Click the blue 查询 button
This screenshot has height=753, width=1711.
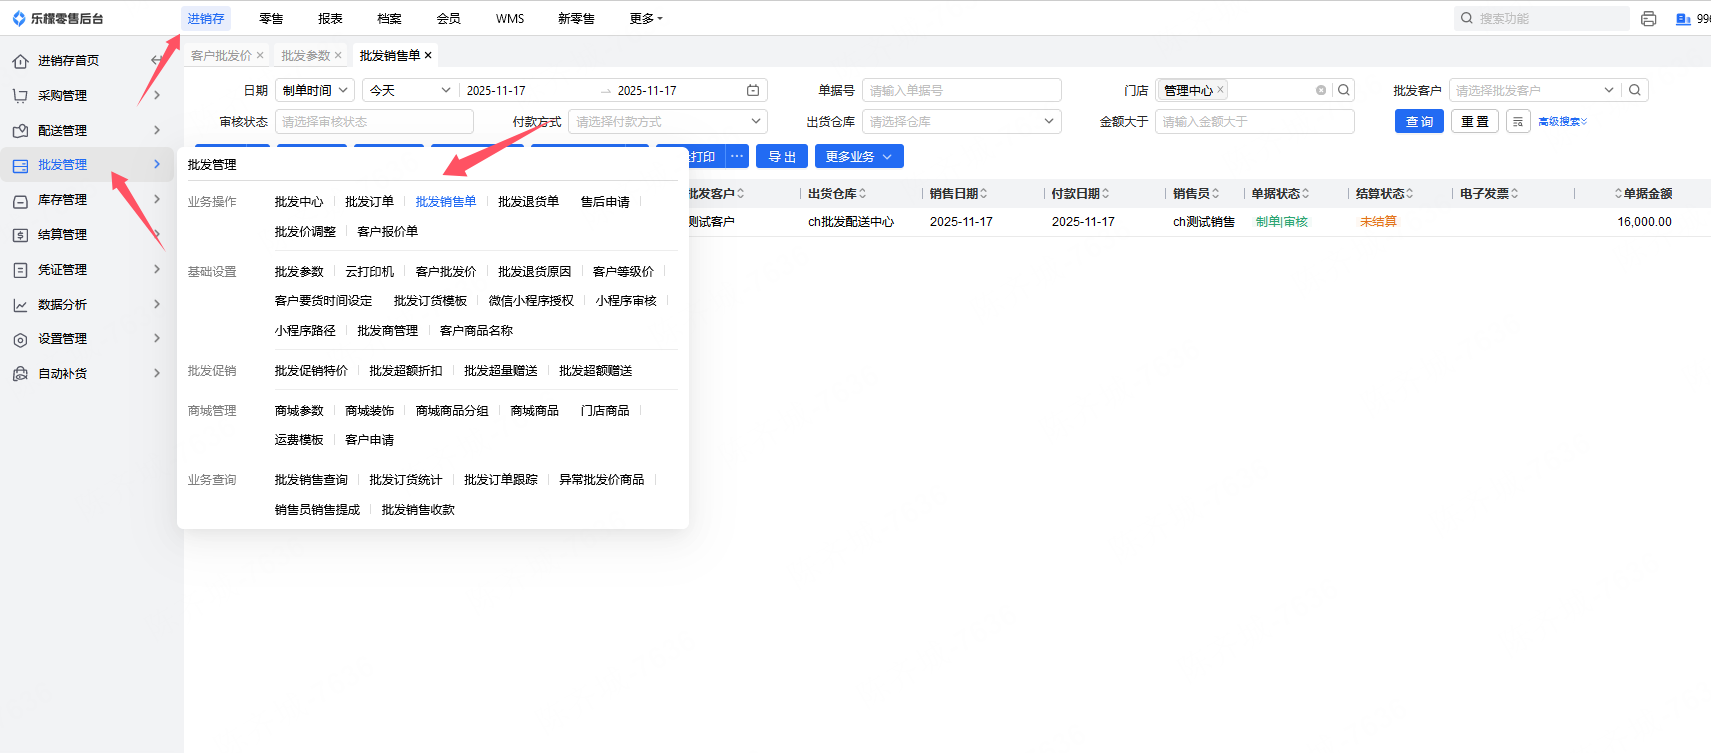(x=1418, y=122)
